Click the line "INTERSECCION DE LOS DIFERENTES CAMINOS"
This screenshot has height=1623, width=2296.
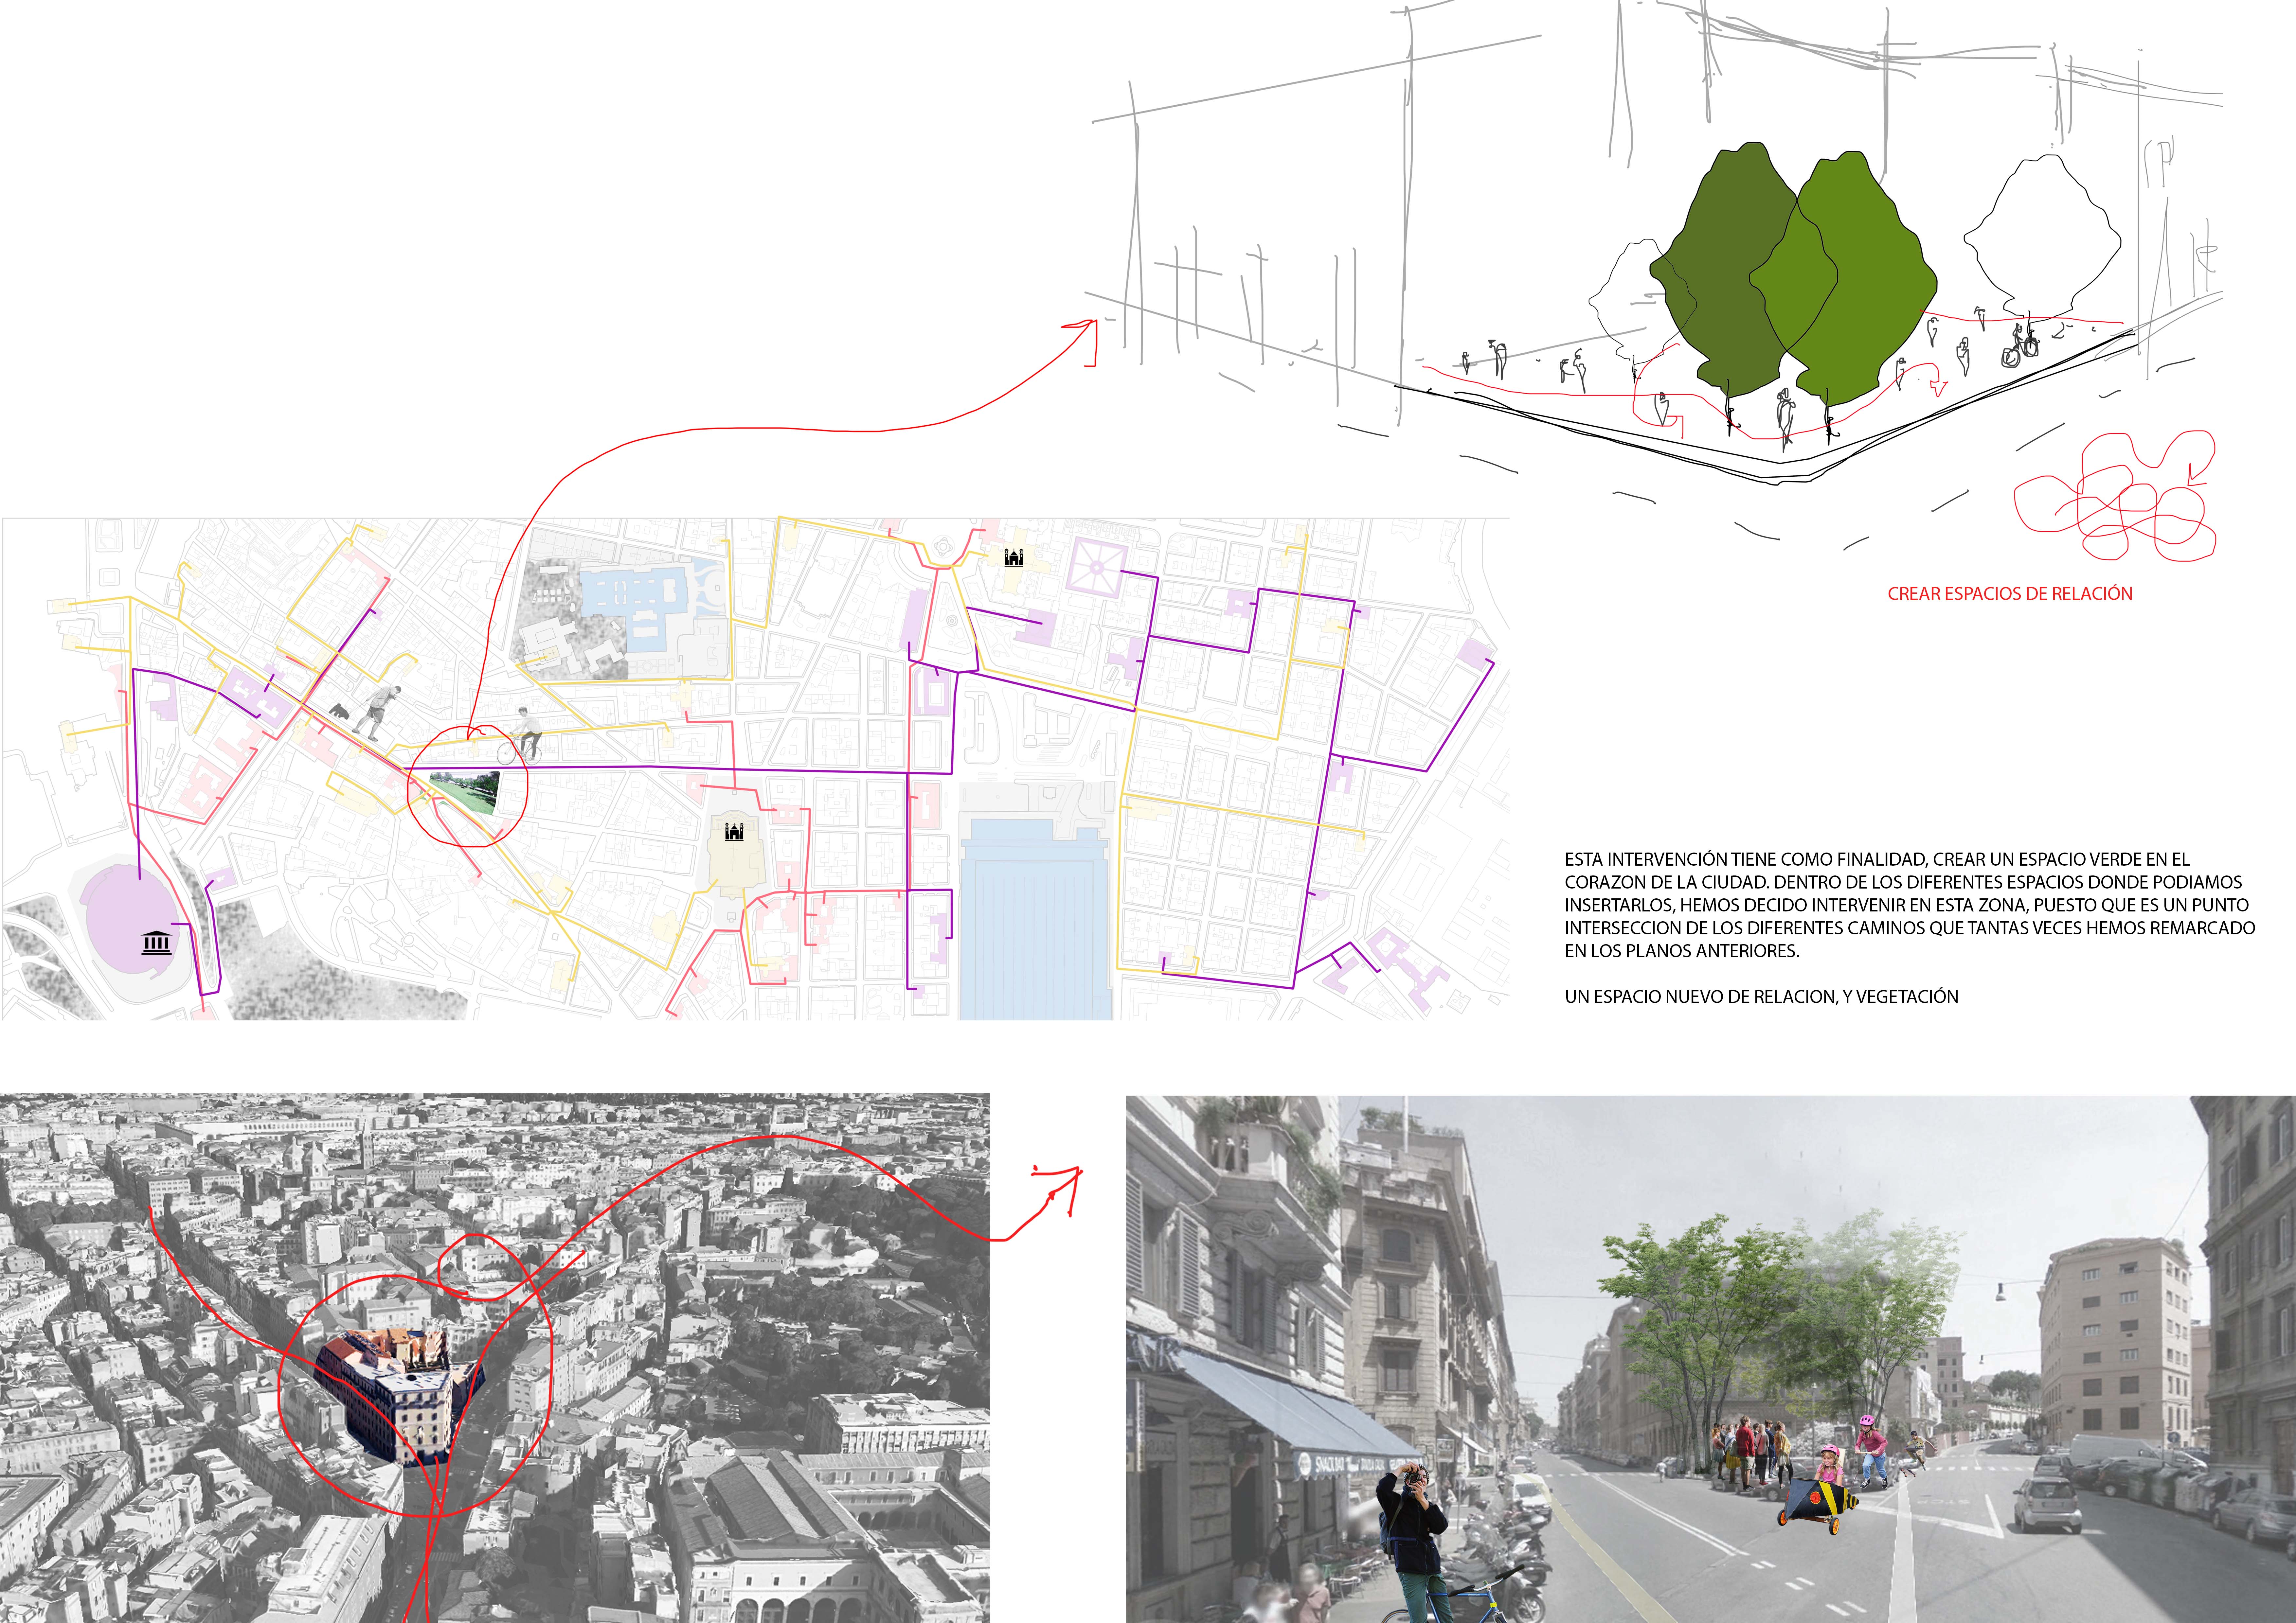click(1910, 928)
